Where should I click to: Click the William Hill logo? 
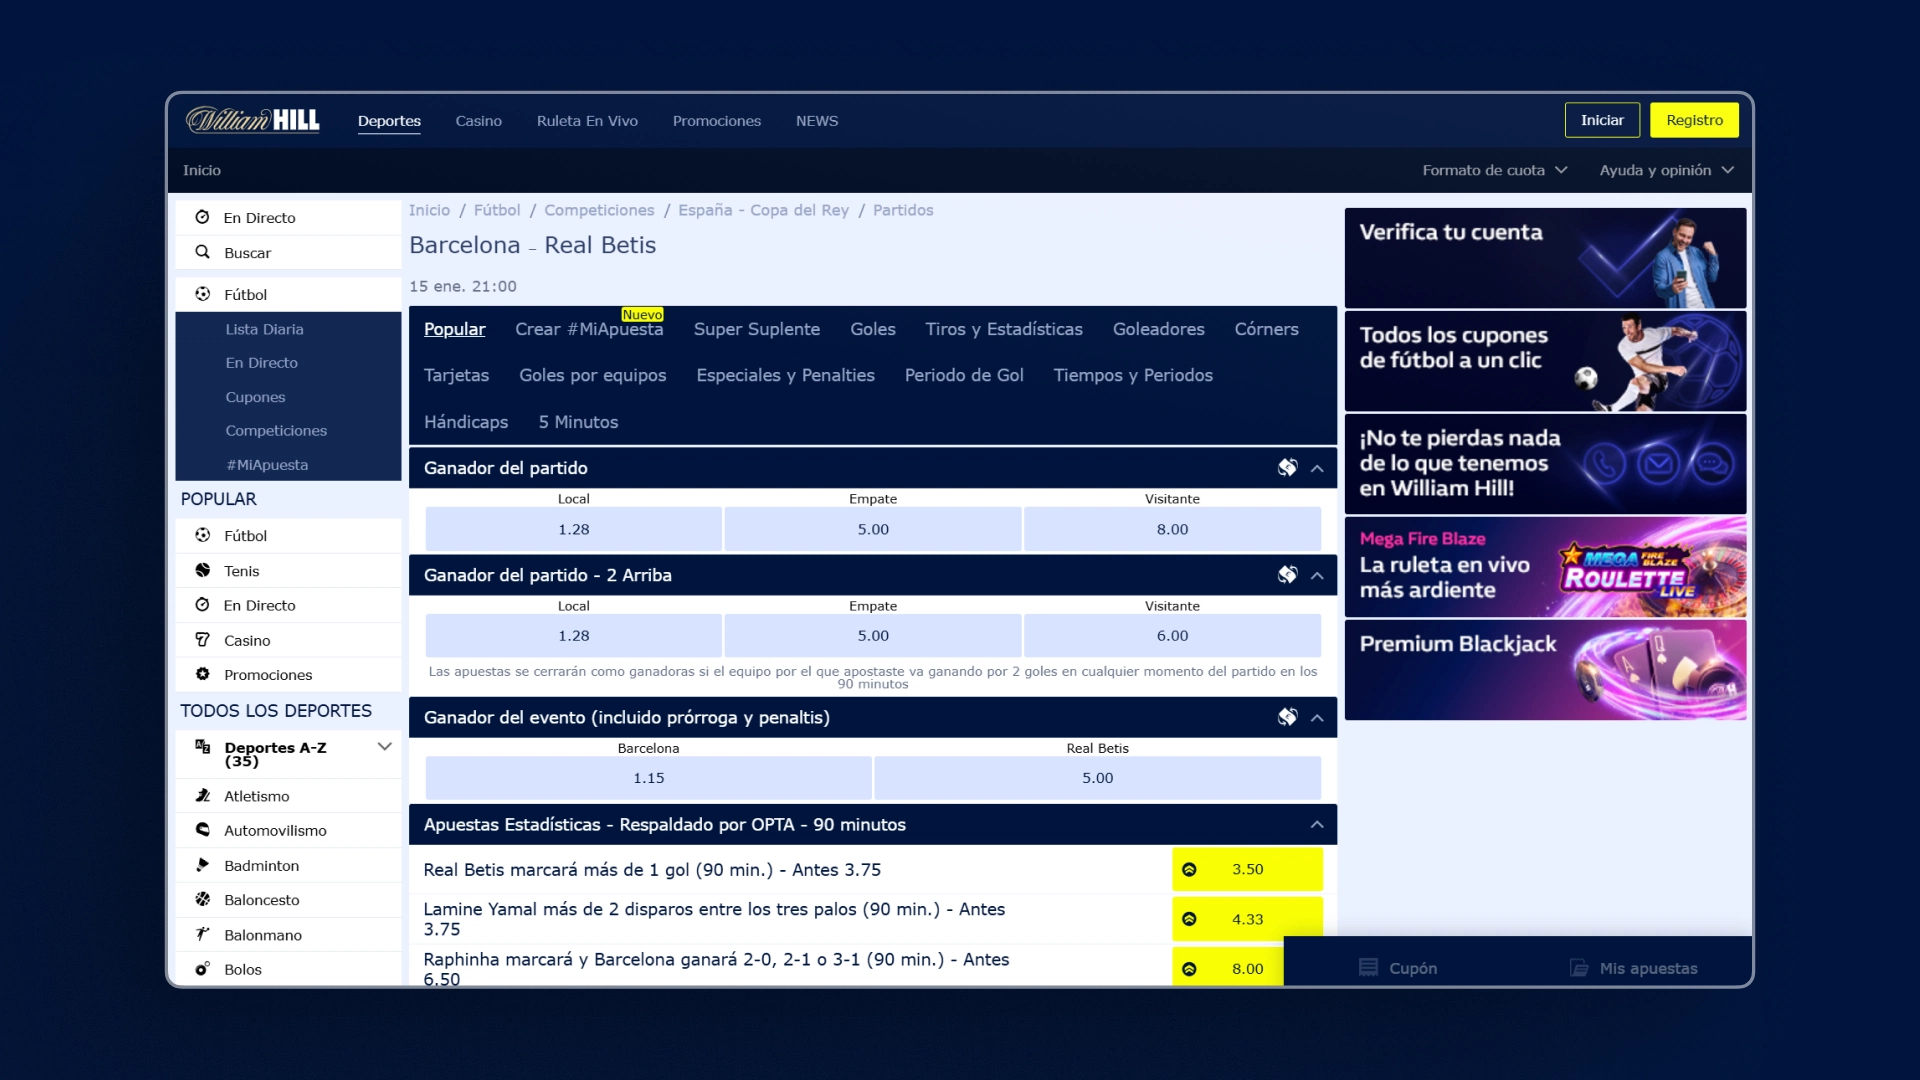tap(253, 120)
